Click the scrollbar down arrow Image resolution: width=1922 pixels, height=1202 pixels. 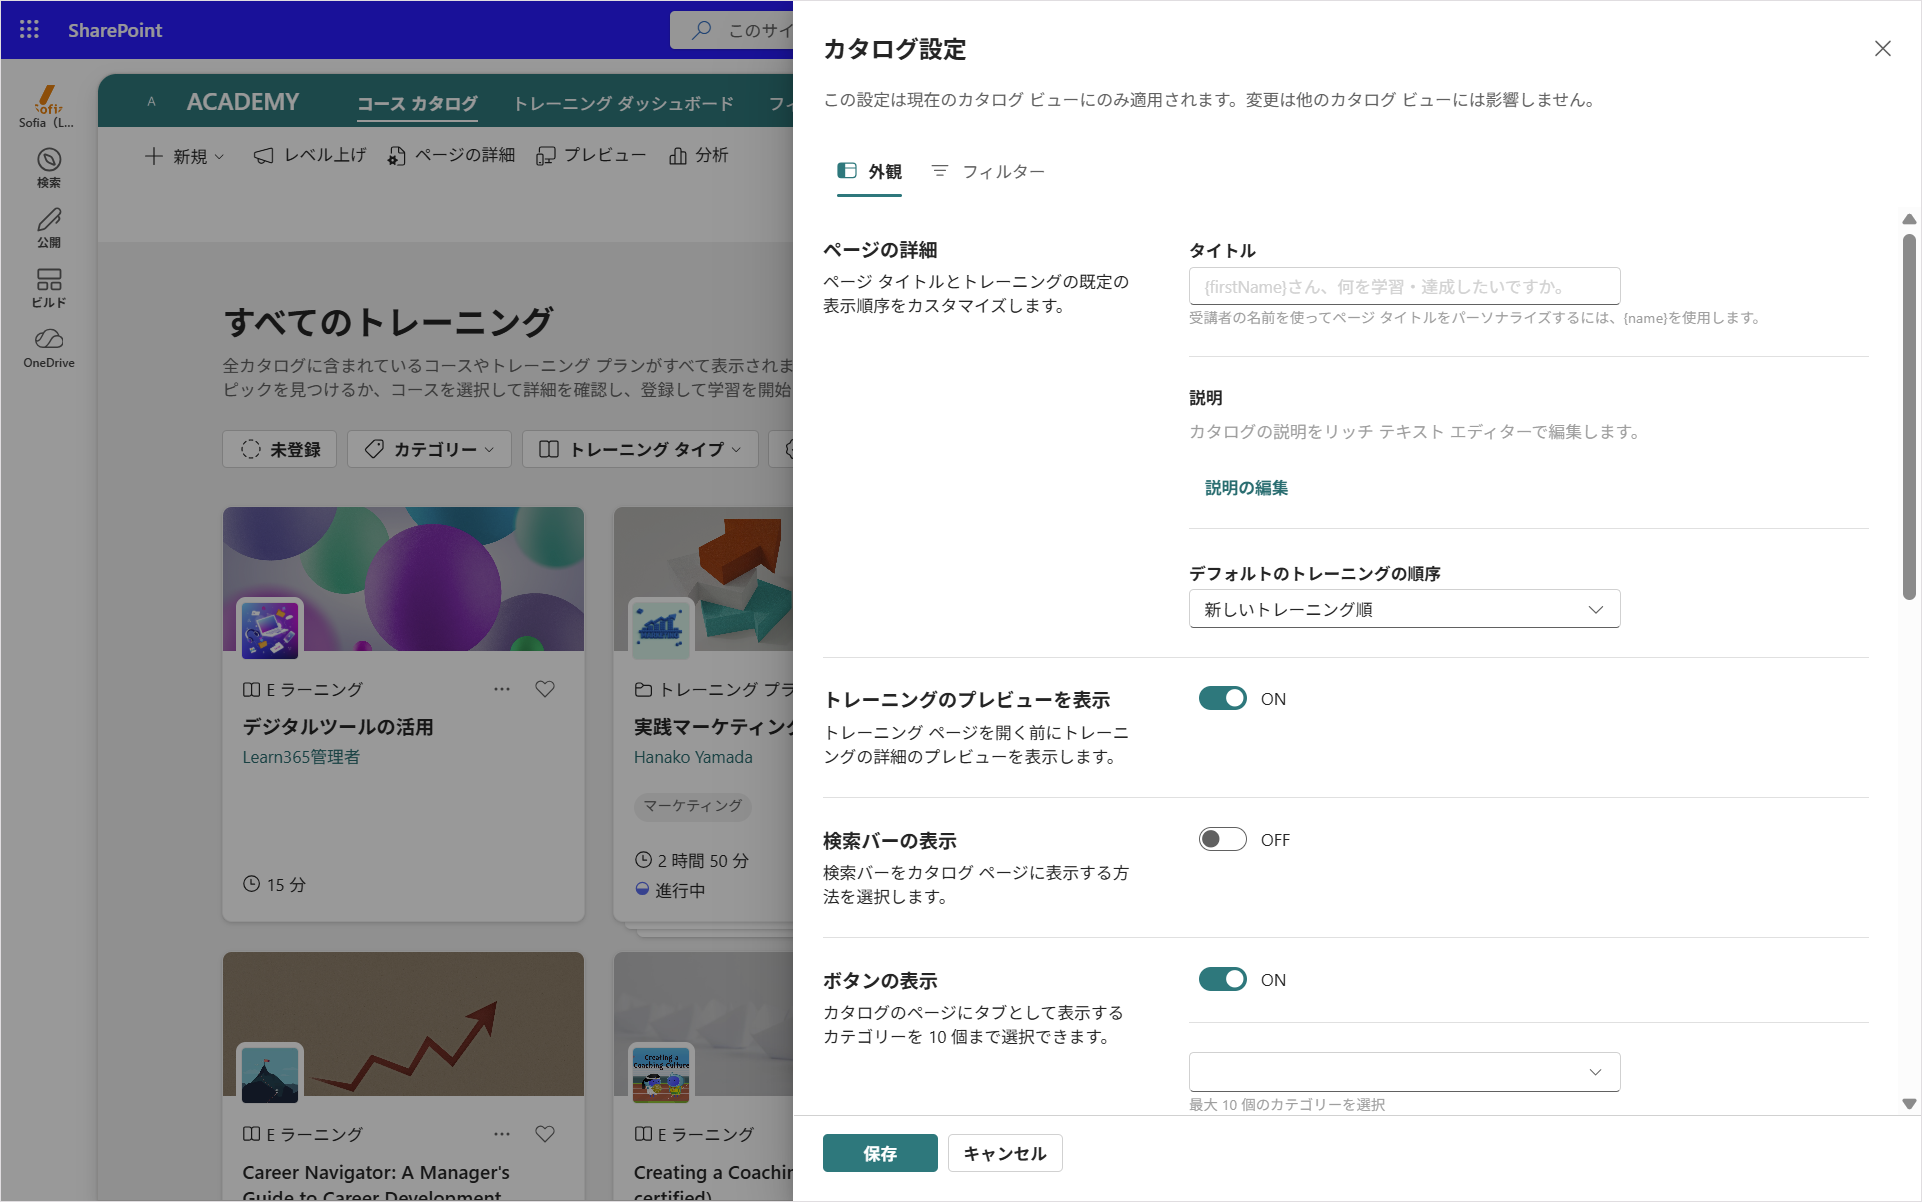pos(1909,1104)
